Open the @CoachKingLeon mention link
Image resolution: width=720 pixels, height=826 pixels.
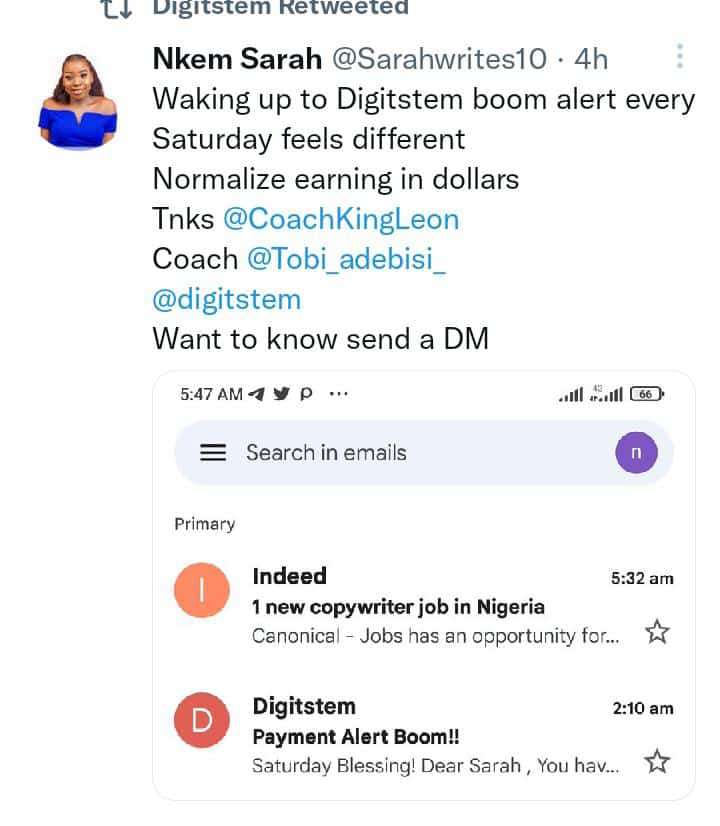click(x=341, y=219)
